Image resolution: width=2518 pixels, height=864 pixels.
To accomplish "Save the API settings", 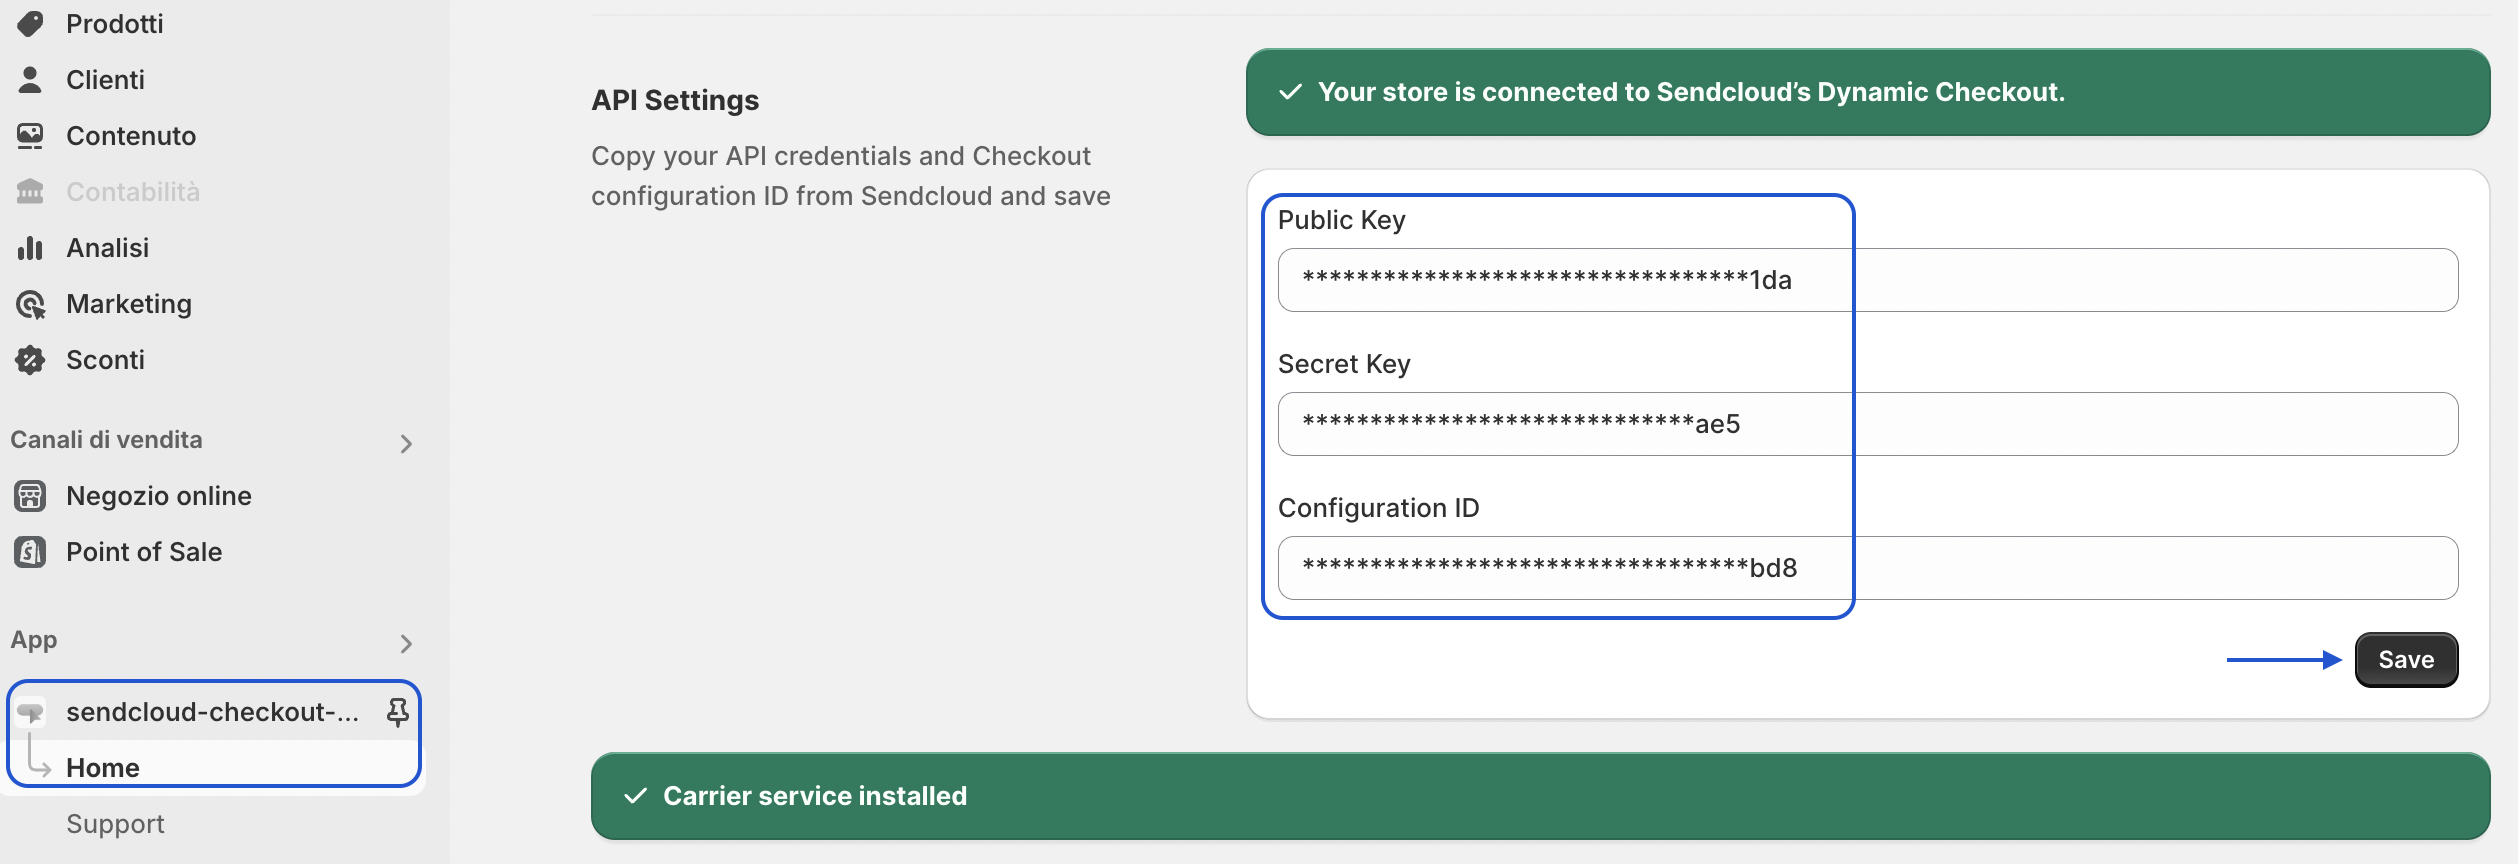I will (2406, 660).
